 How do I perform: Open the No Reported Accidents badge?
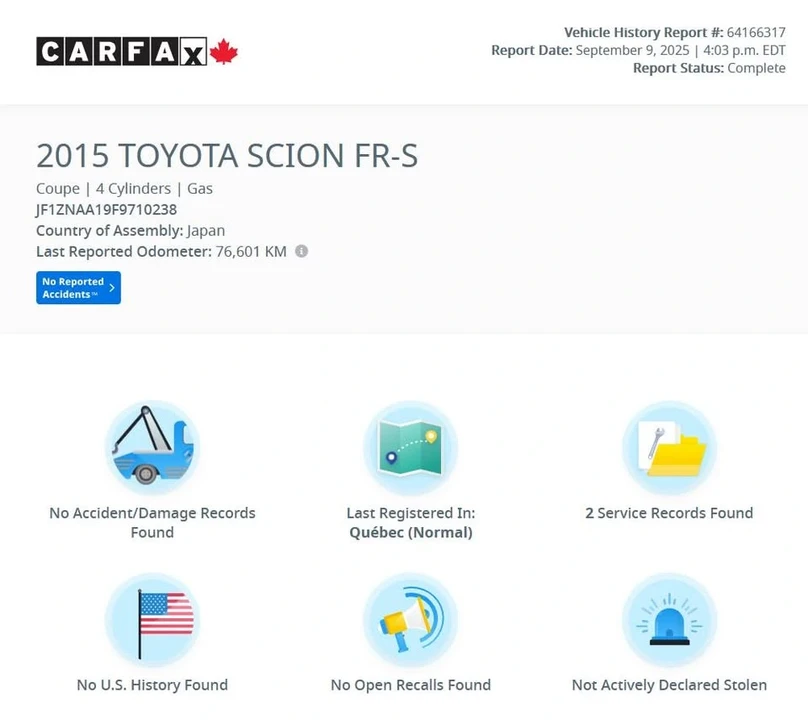(x=78, y=288)
